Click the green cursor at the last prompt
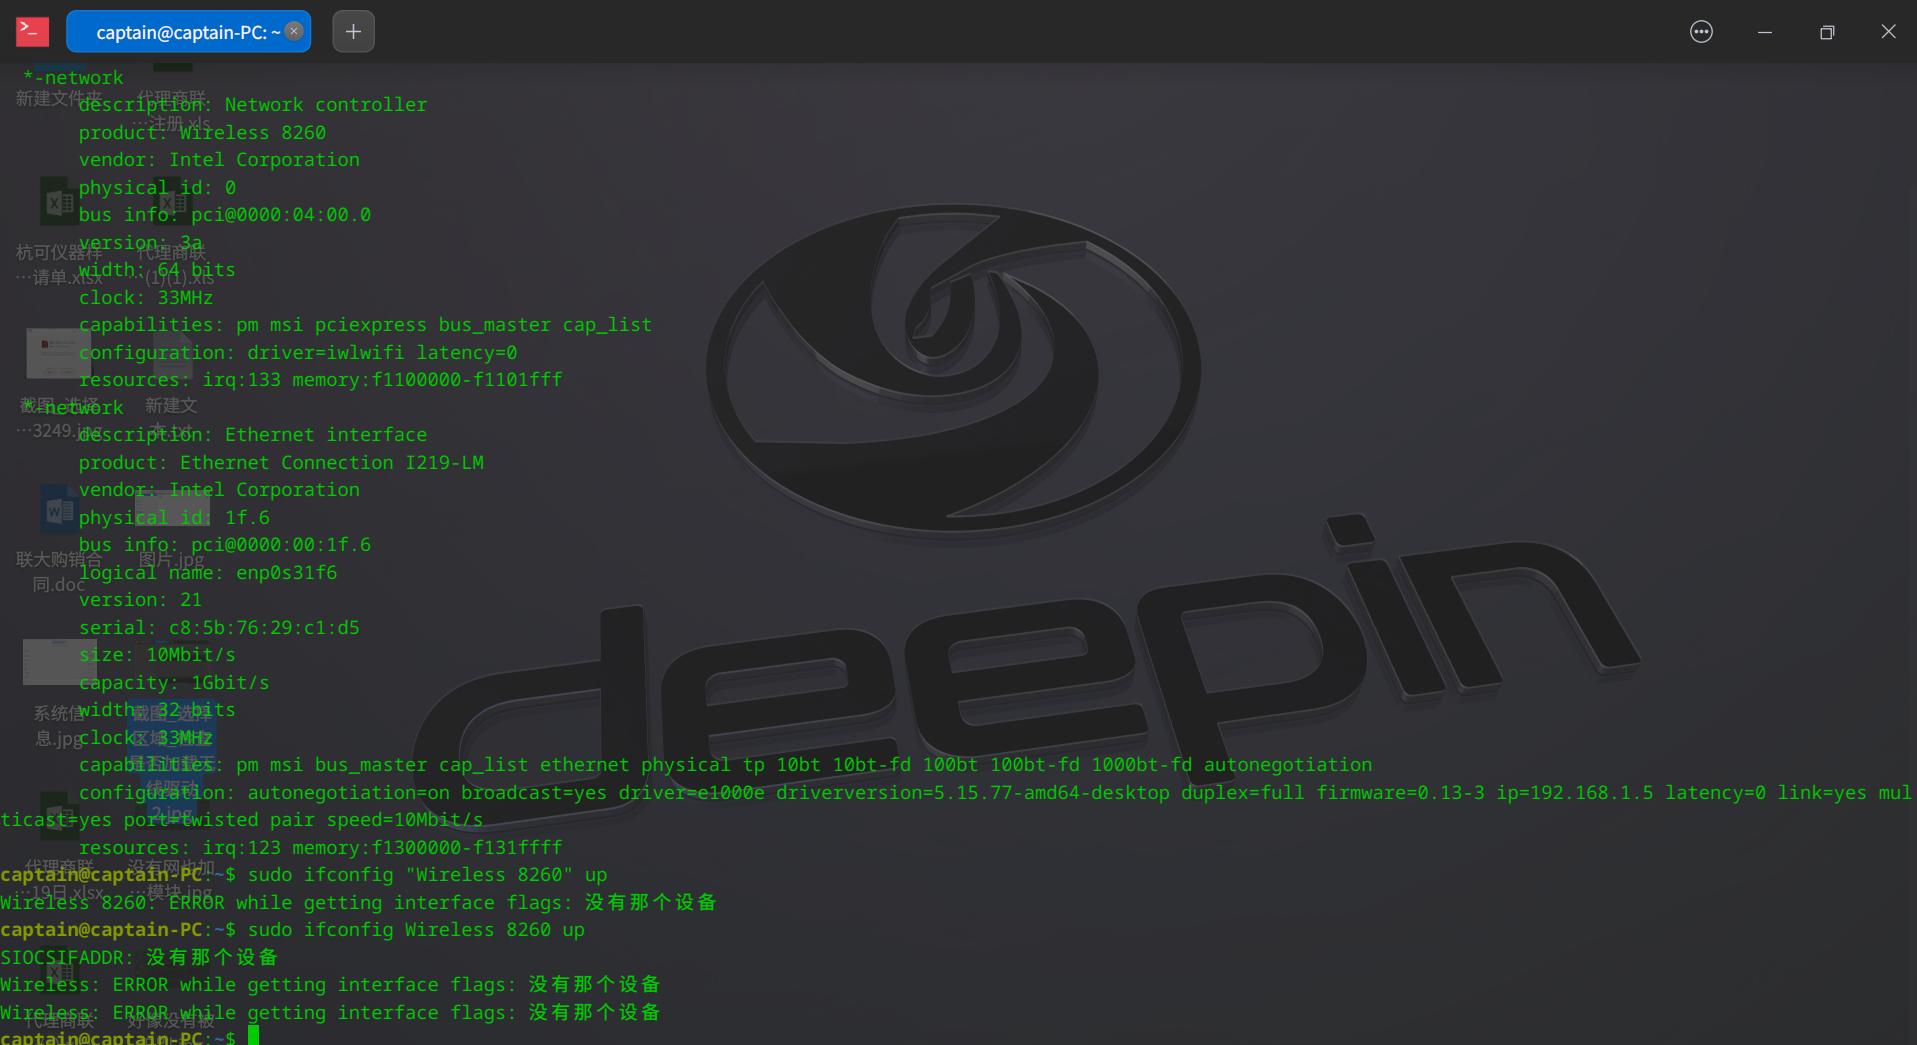1917x1045 pixels. 254,1035
